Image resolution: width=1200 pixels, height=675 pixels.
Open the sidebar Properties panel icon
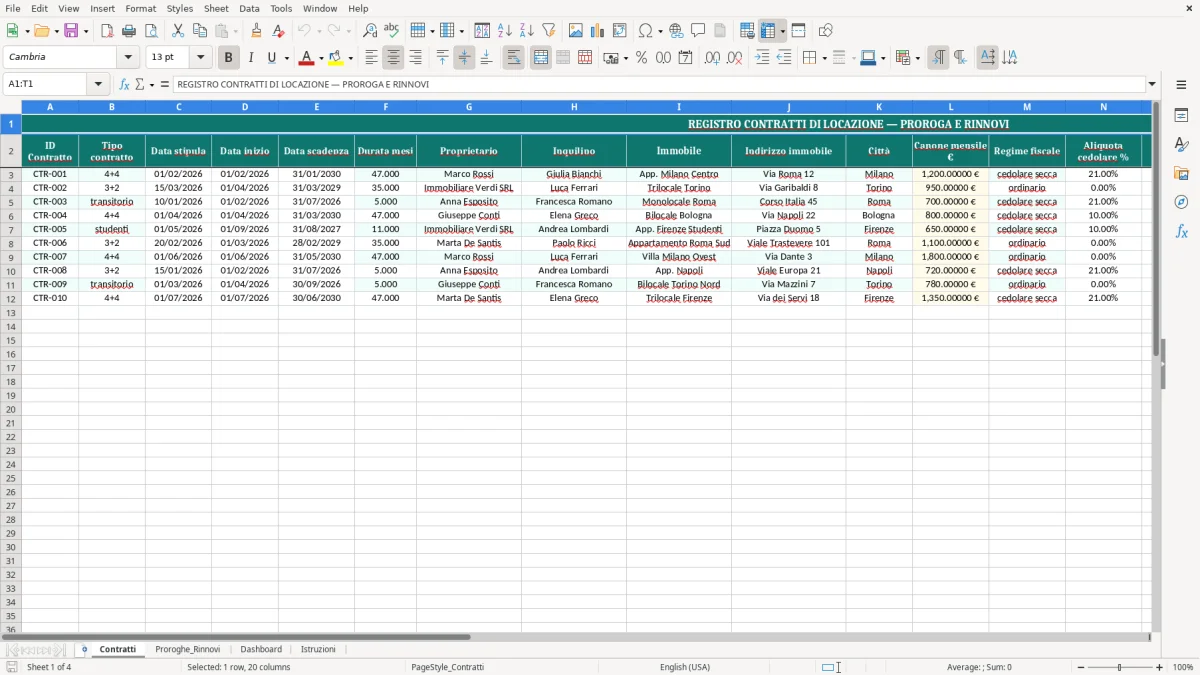[1181, 116]
